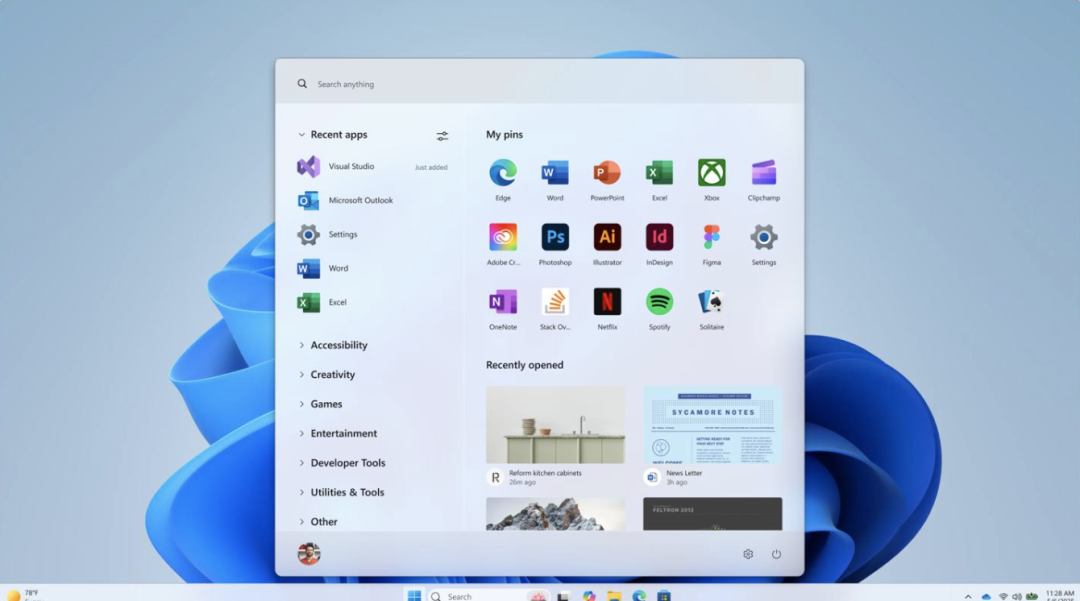This screenshot has width=1080, height=601.
Task: Click the power button icon
Action: 776,554
